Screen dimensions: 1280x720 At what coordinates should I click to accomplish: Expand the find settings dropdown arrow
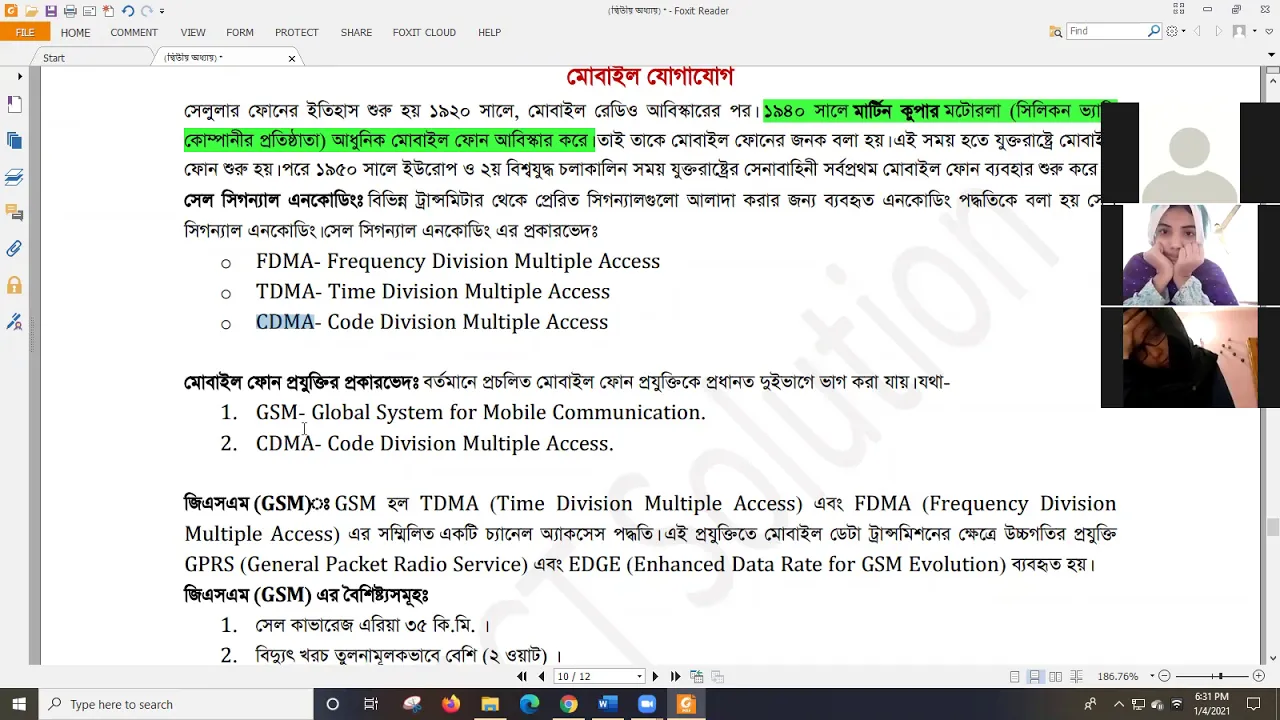pos(1183,32)
